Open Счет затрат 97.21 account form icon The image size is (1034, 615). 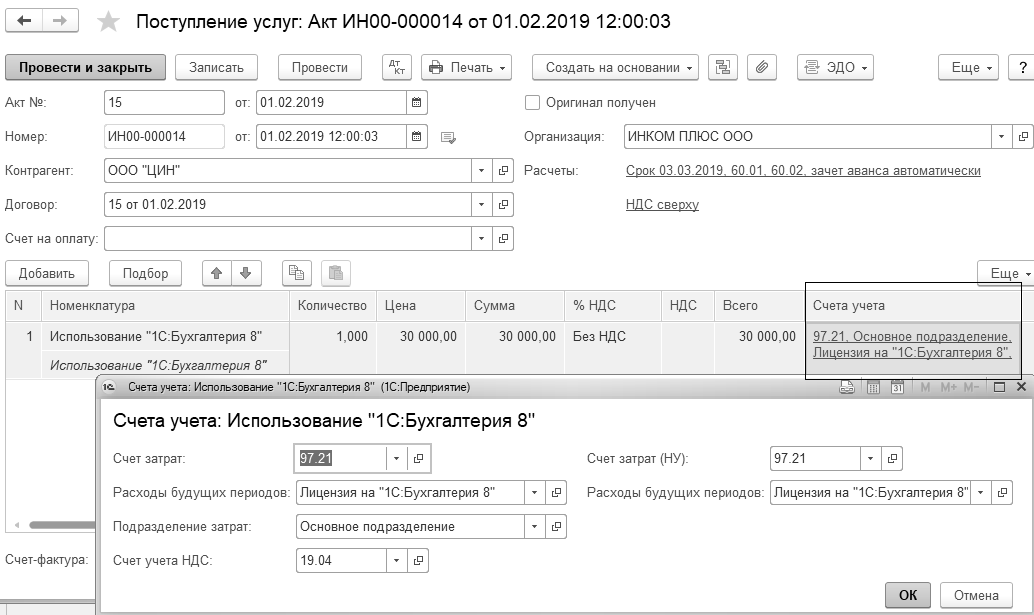coord(418,459)
